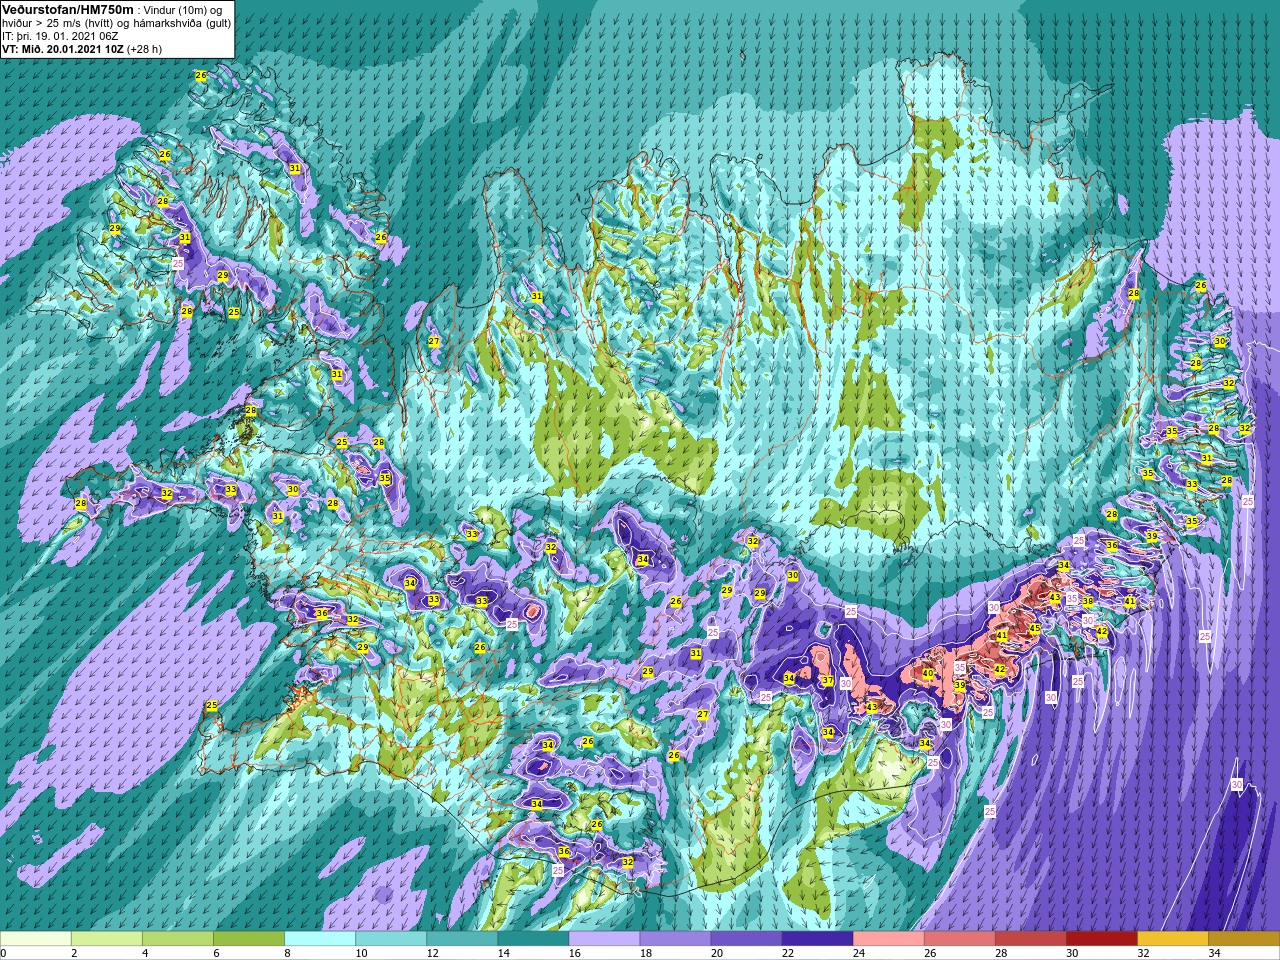Click the light purple 18–20 m/s legend swatch
This screenshot has height=960, width=1280.
(675, 939)
